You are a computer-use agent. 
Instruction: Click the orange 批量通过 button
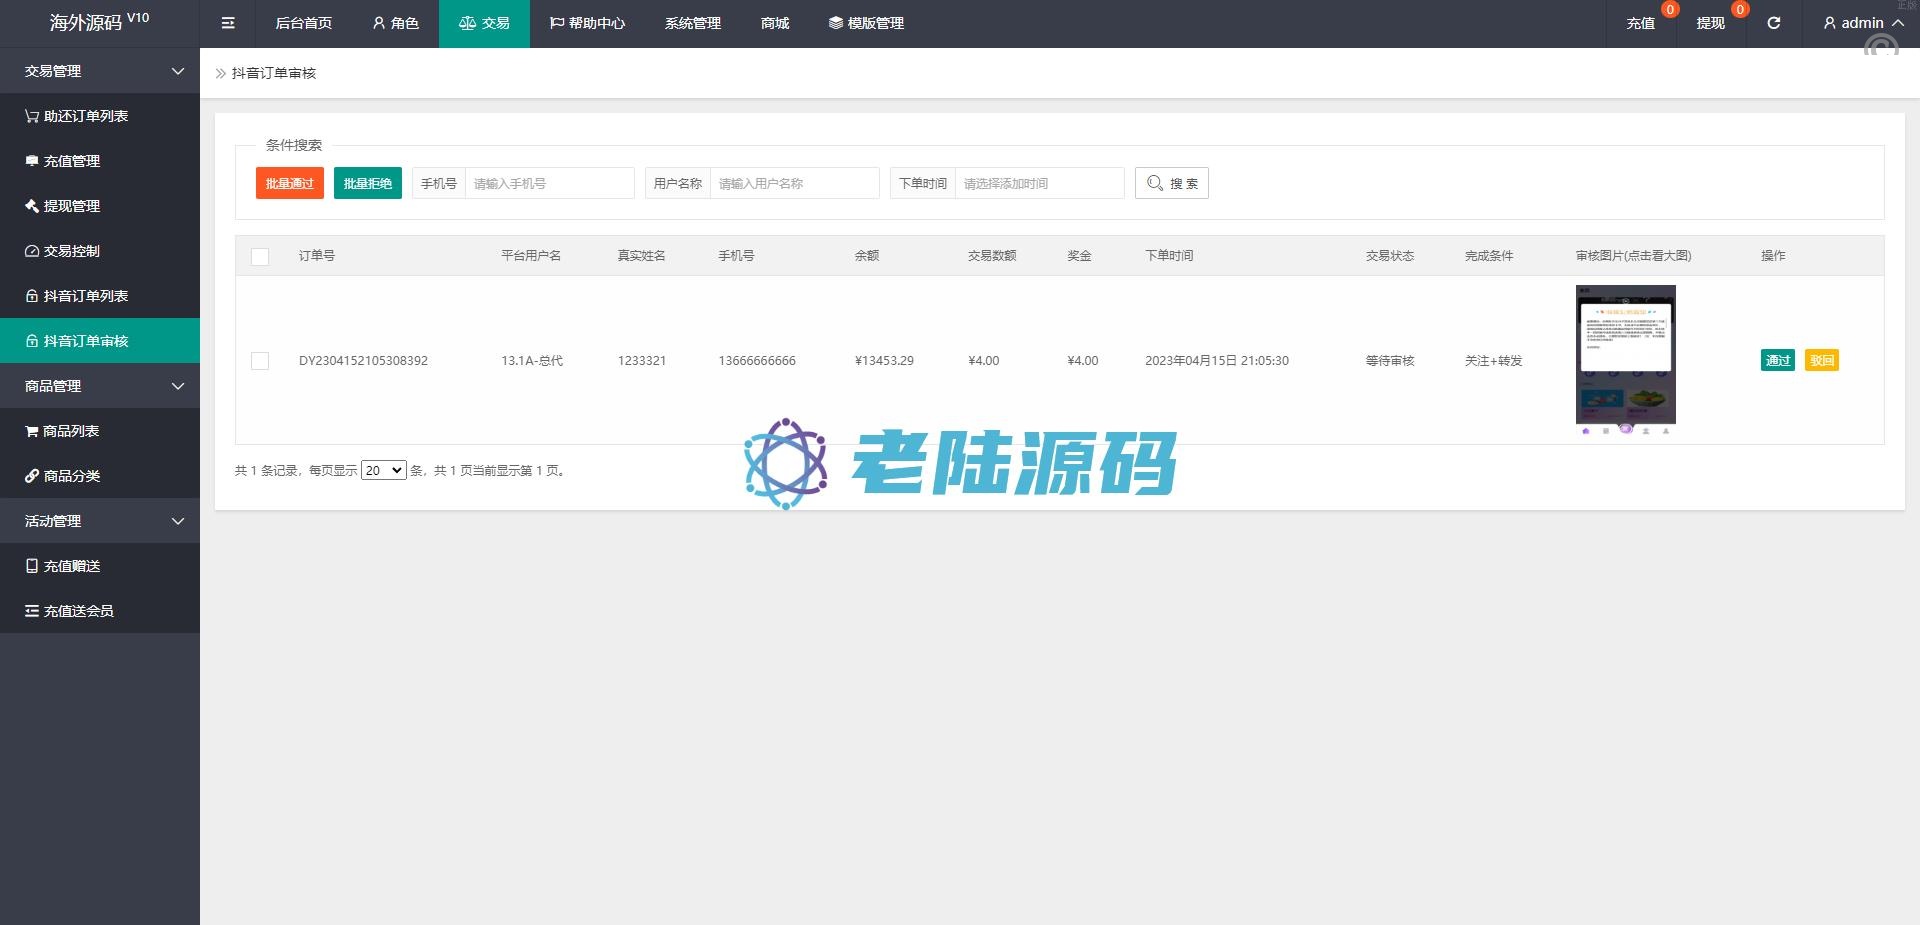coord(289,183)
